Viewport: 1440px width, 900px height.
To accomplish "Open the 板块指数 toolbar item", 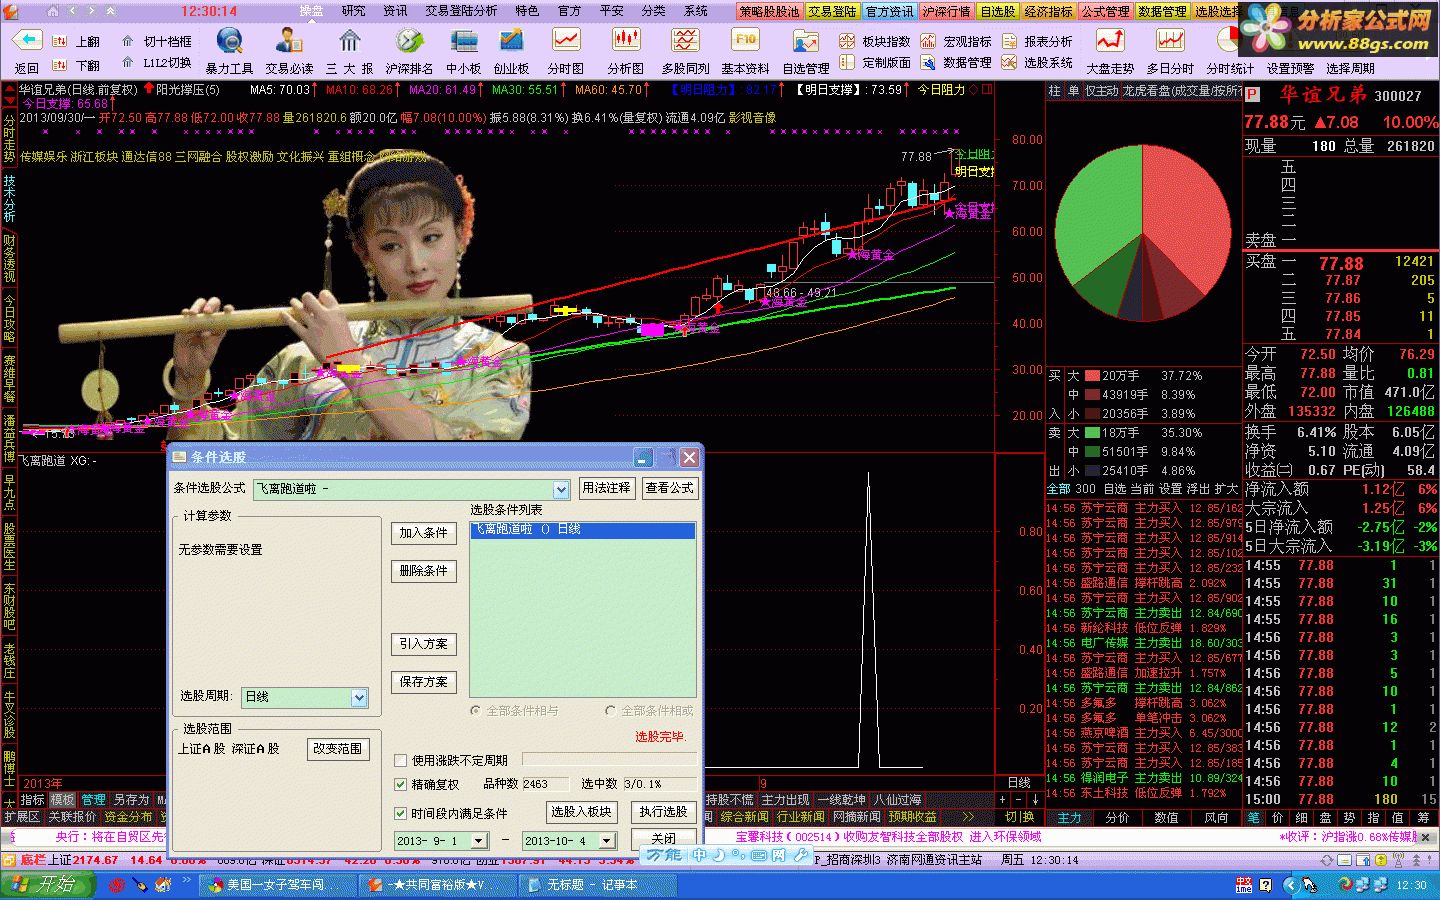I will coord(875,41).
